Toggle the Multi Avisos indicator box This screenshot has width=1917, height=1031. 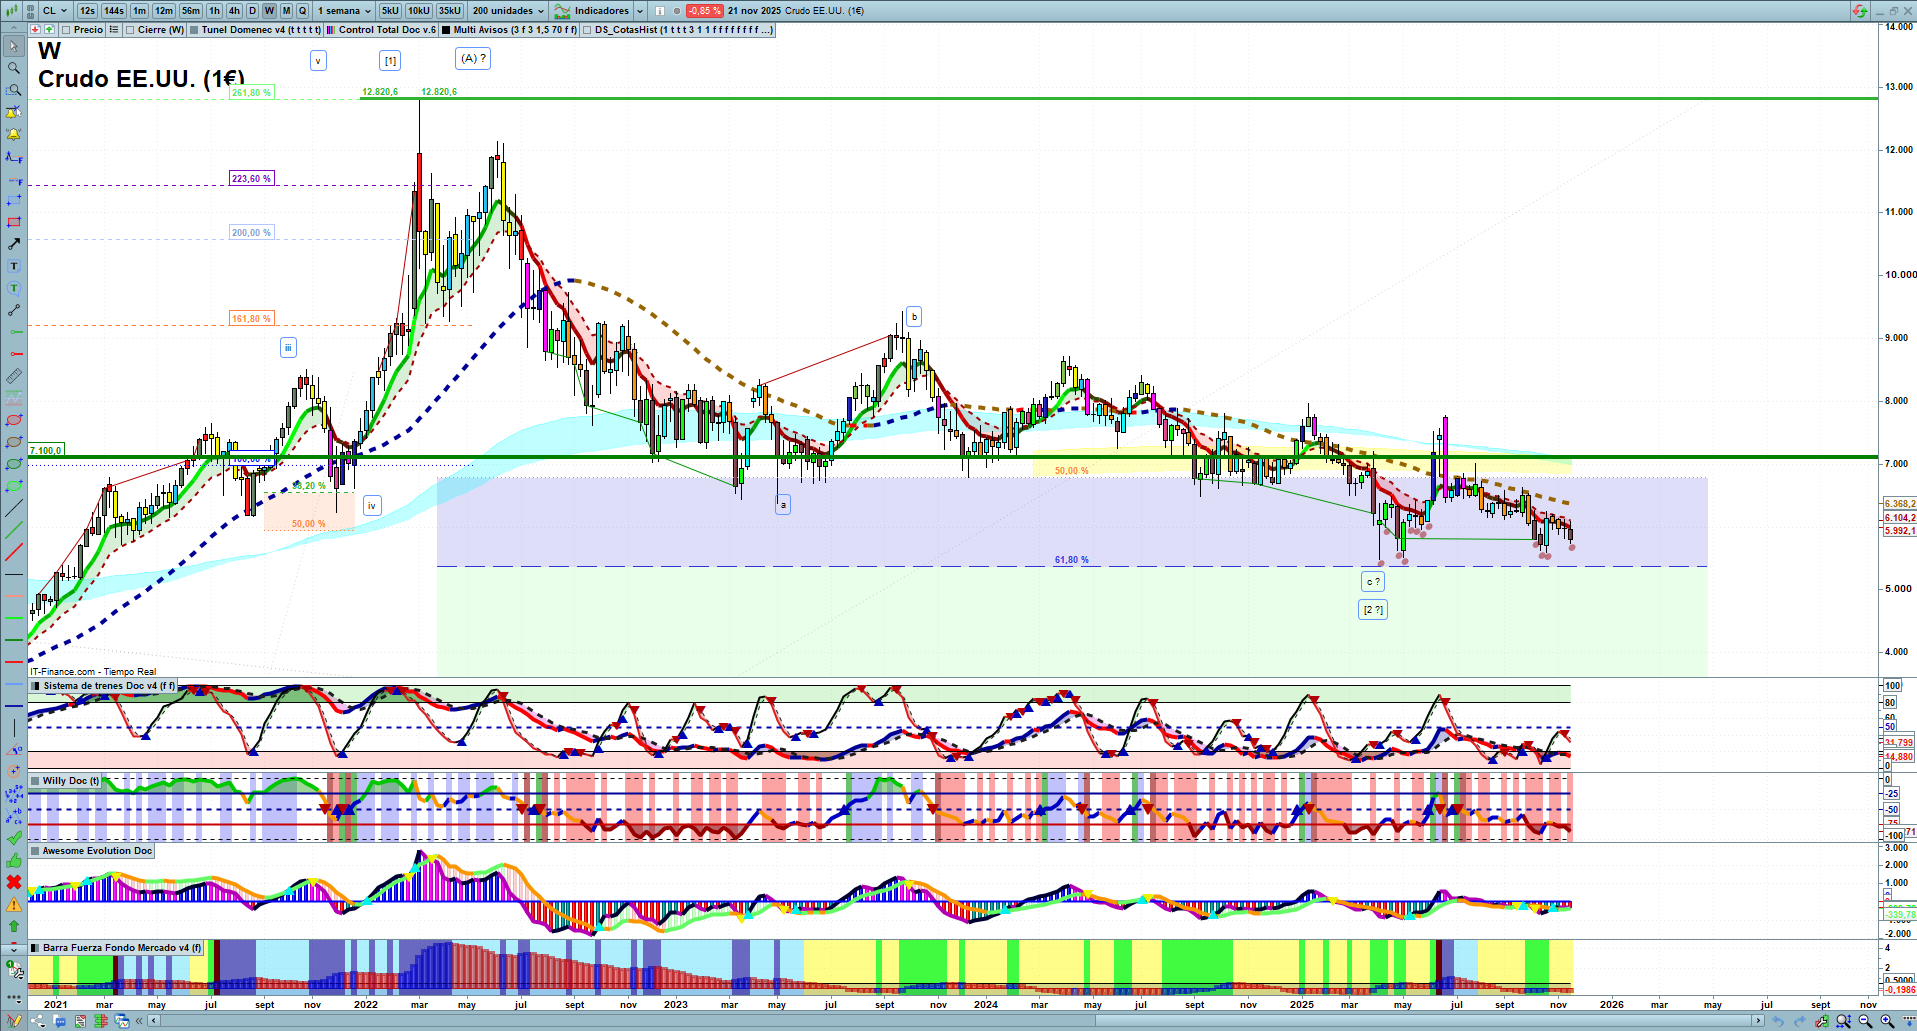pyautogui.click(x=446, y=30)
